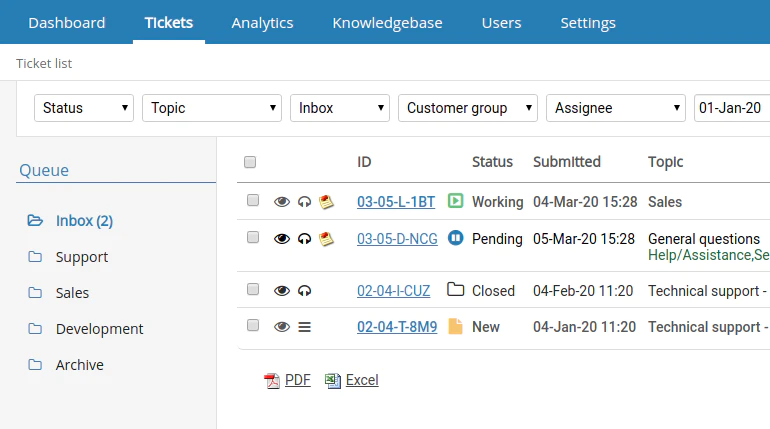Click headset icon in 03-05-D-NCG row

[304, 239]
